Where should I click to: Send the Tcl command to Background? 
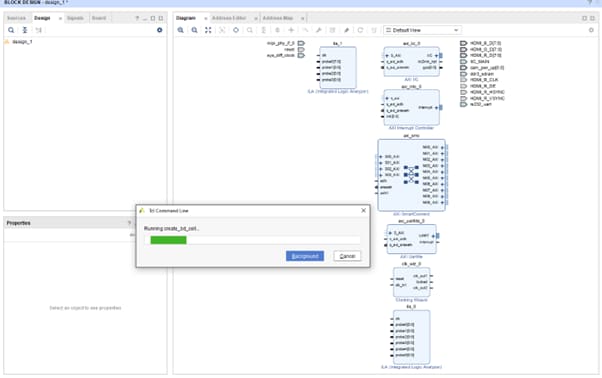point(305,256)
